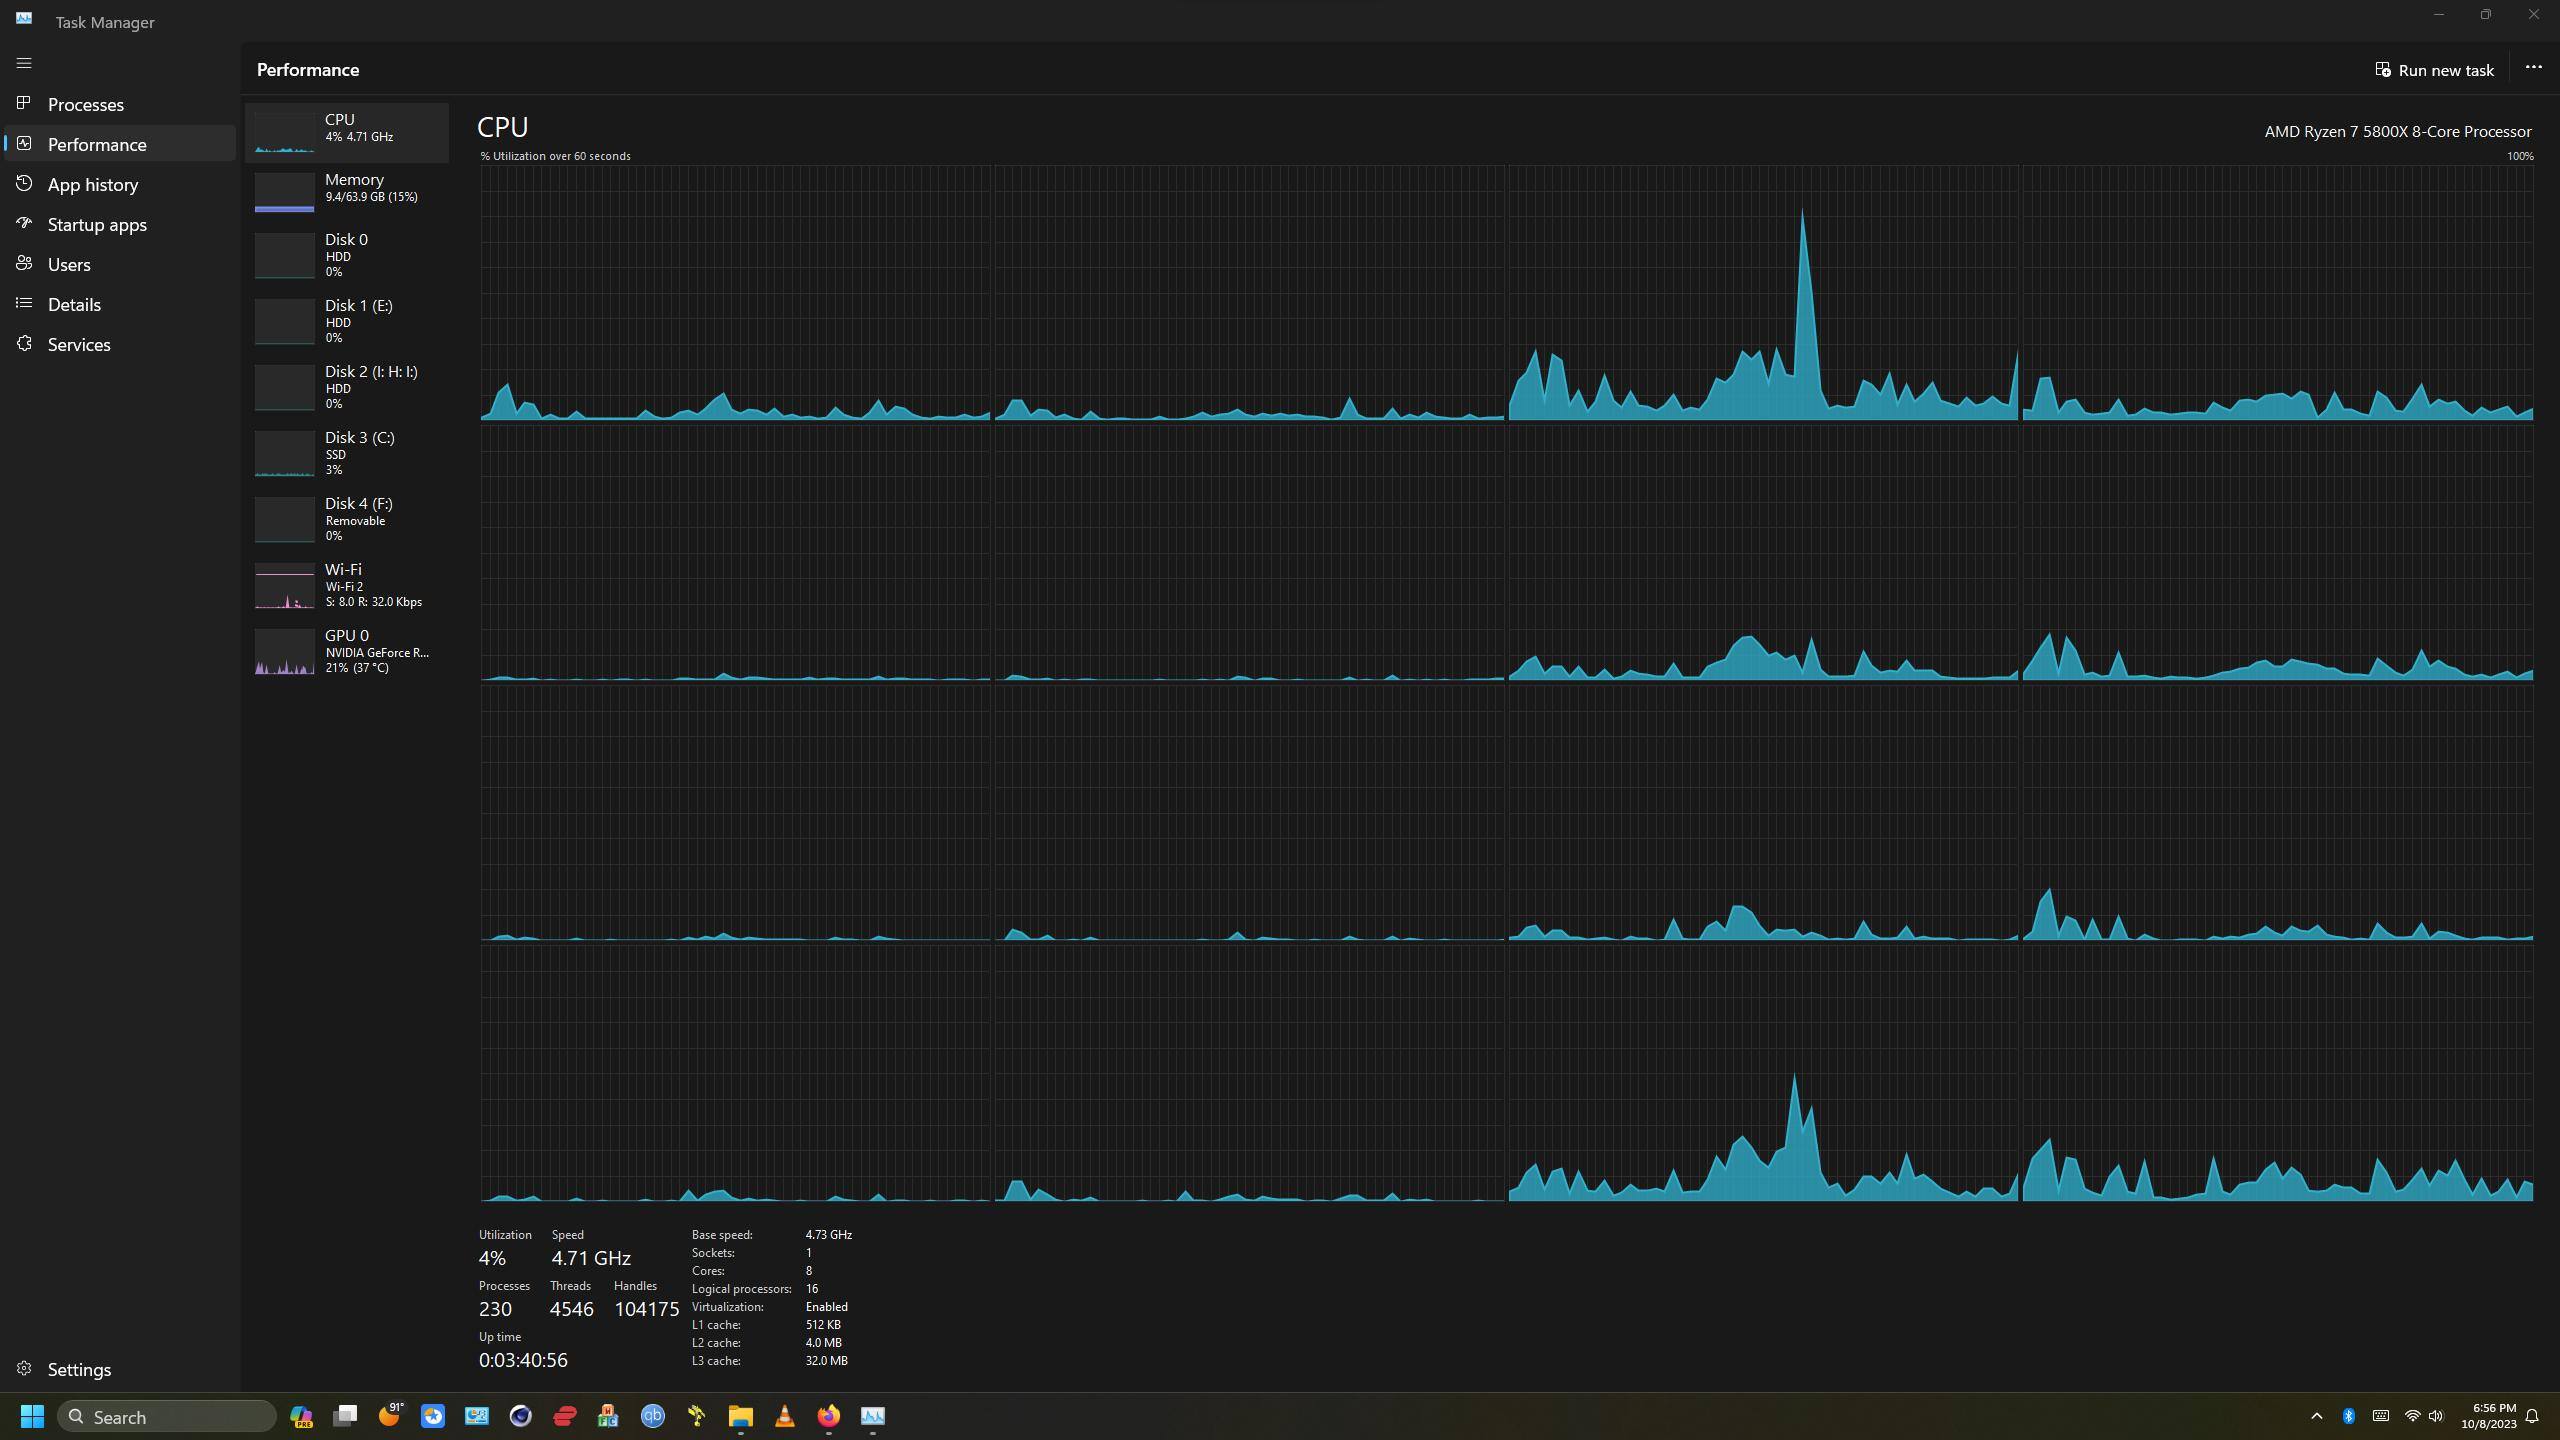2560x1440 pixels.
Task: Toggle the hamburger navigation menu
Action: [24, 63]
